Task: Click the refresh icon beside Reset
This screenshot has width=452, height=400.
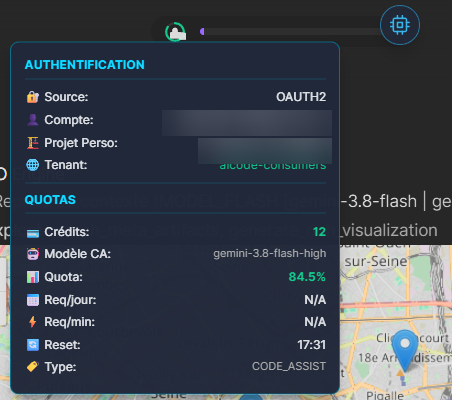Action: [x=33, y=345]
